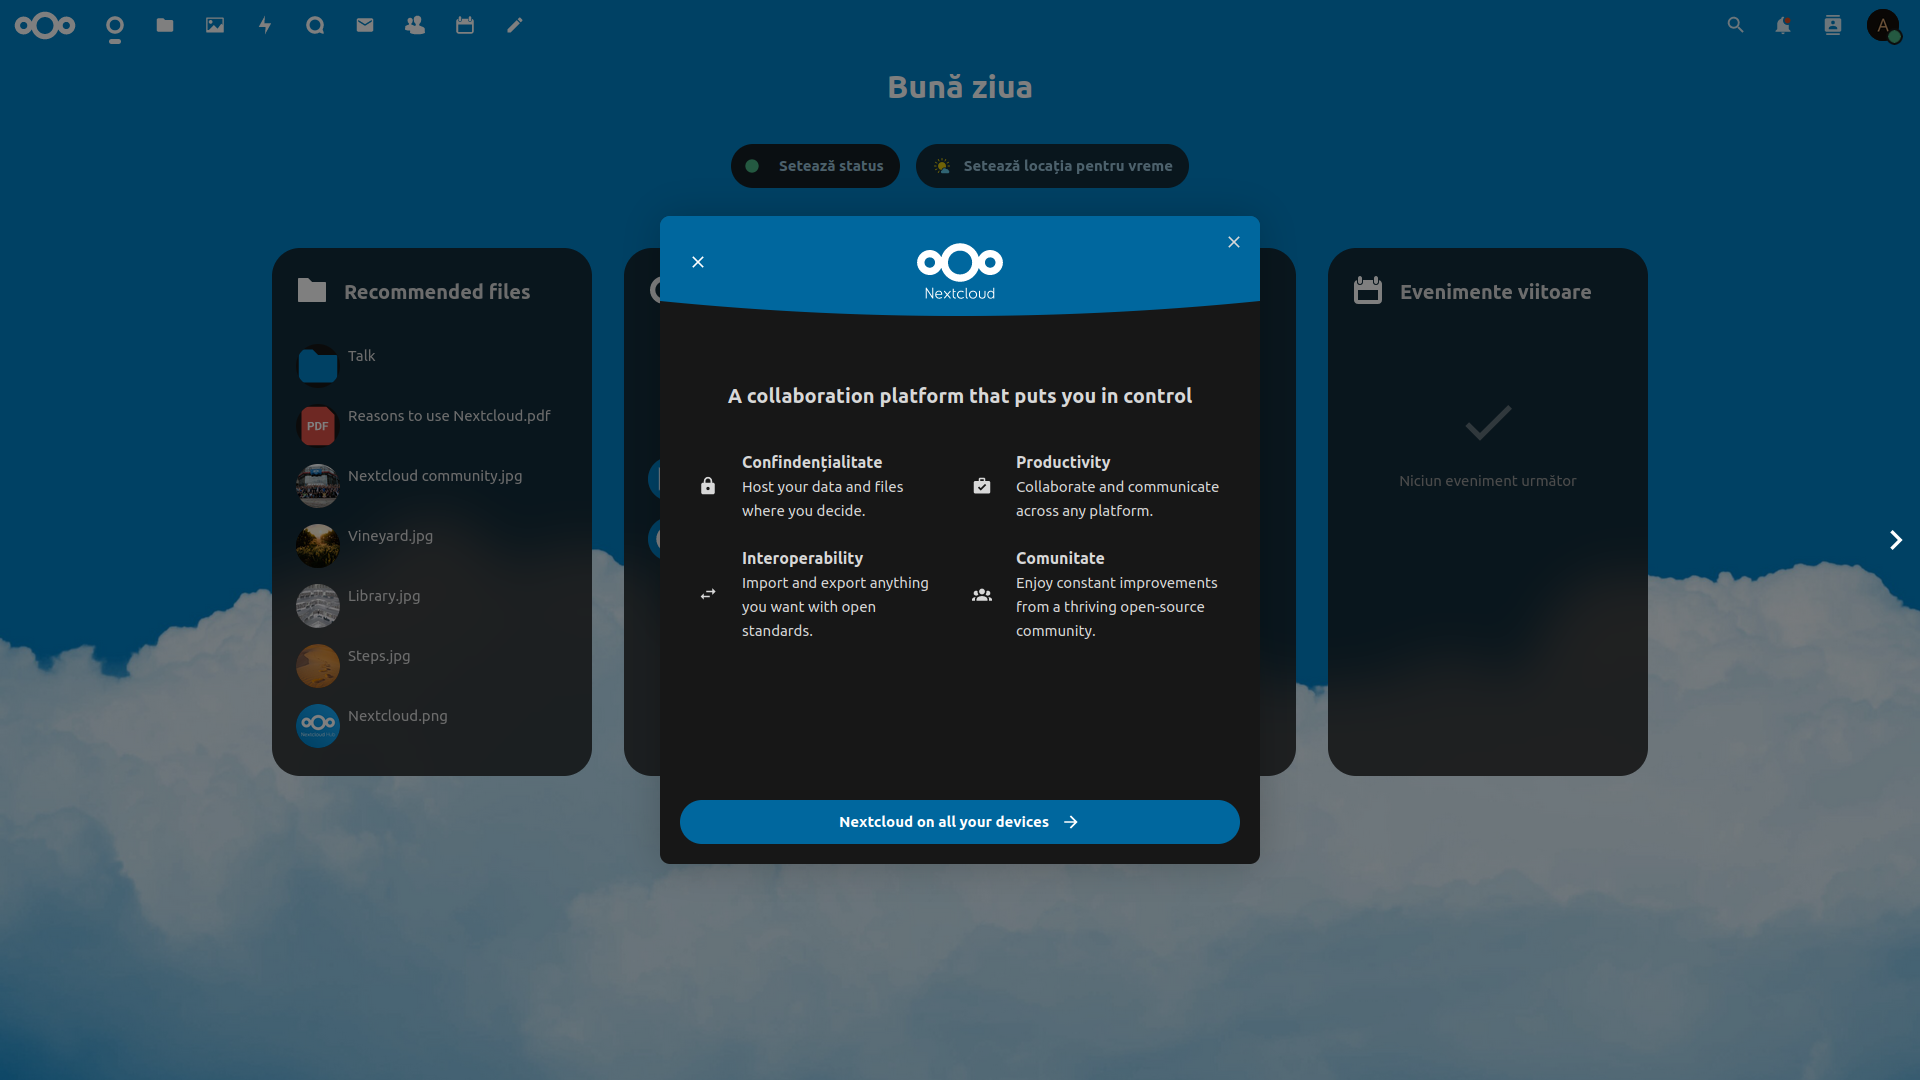Viewport: 1920px width, 1080px height.
Task: Click the Interoperability arrows icon
Action: (708, 594)
